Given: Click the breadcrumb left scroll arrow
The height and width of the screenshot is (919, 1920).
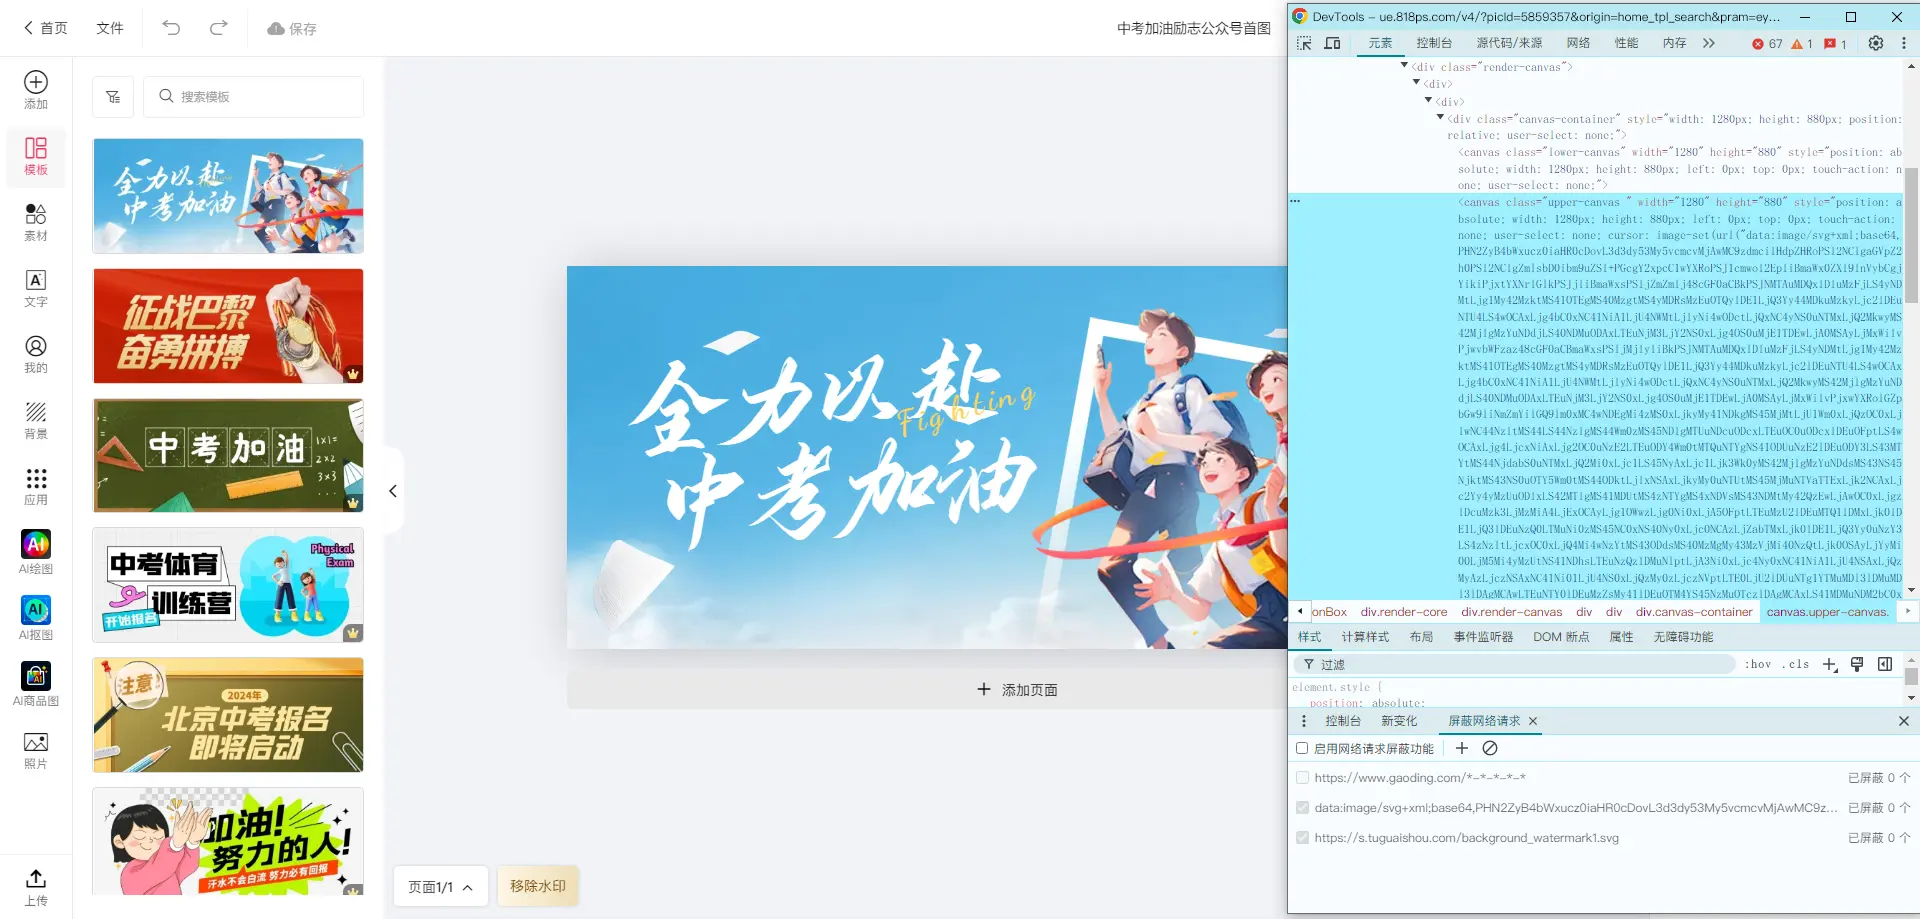Looking at the screenshot, I should tap(1299, 611).
